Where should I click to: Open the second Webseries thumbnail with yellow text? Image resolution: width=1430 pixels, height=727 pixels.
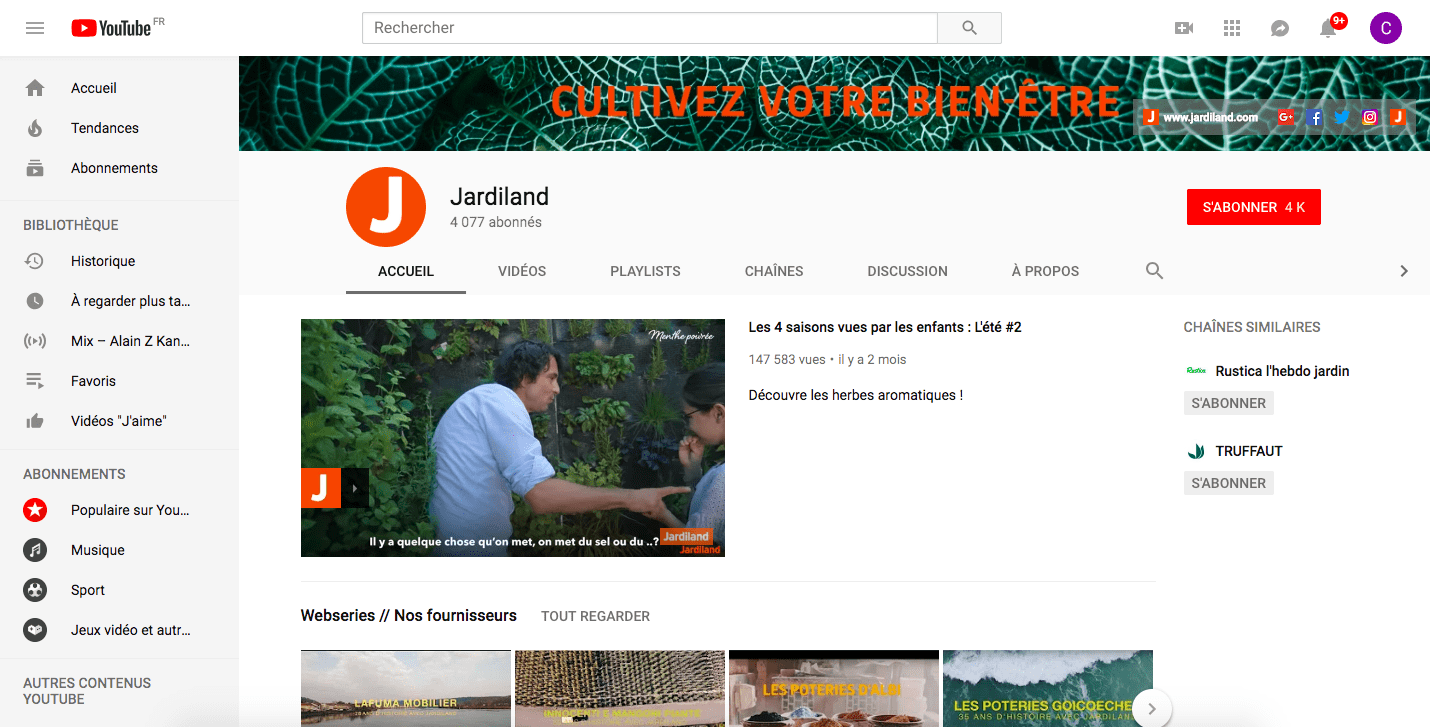point(620,688)
